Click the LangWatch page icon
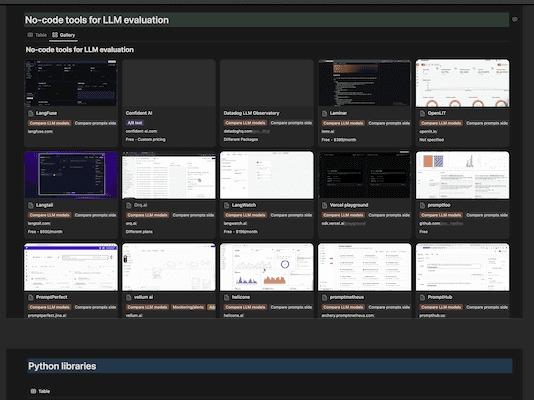This screenshot has width=534, height=400. 227,205
